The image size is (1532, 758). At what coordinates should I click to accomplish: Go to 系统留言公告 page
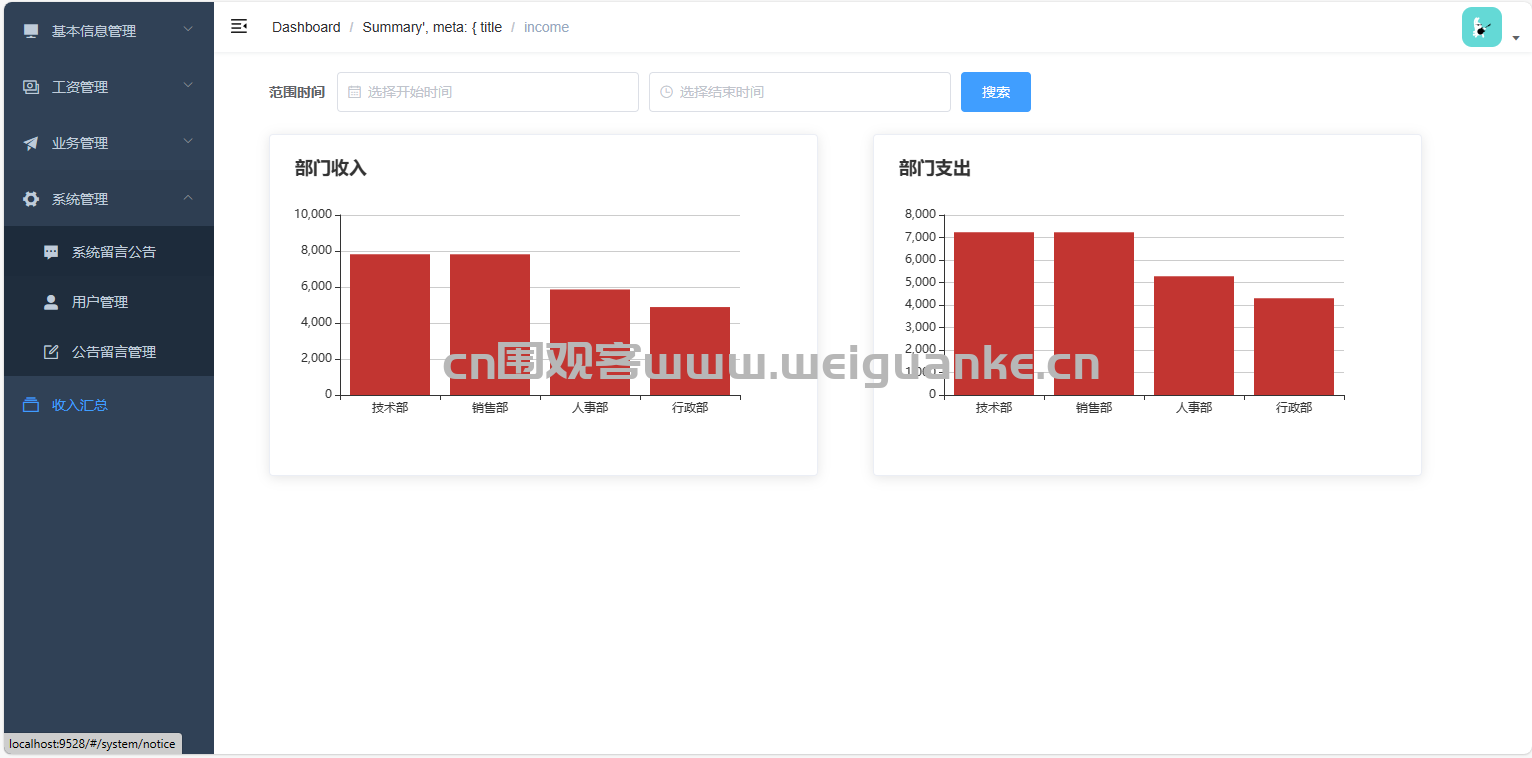(109, 252)
